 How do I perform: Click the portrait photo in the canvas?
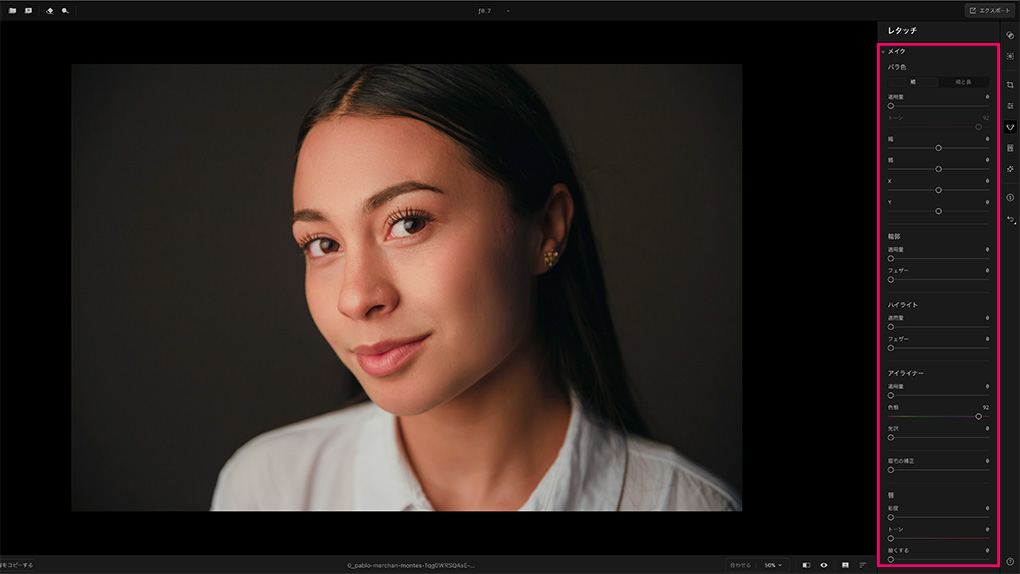tap(407, 287)
